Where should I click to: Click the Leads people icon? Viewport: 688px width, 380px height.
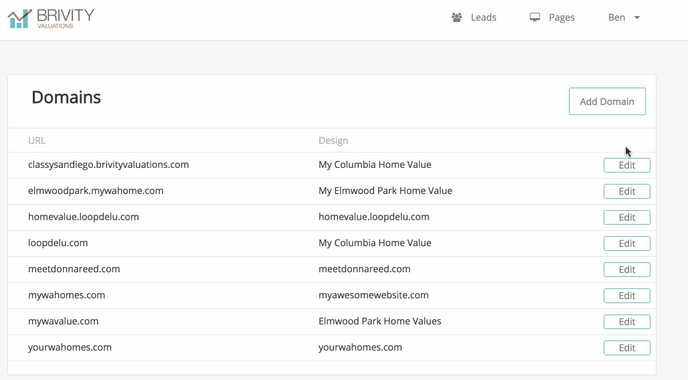(x=457, y=18)
